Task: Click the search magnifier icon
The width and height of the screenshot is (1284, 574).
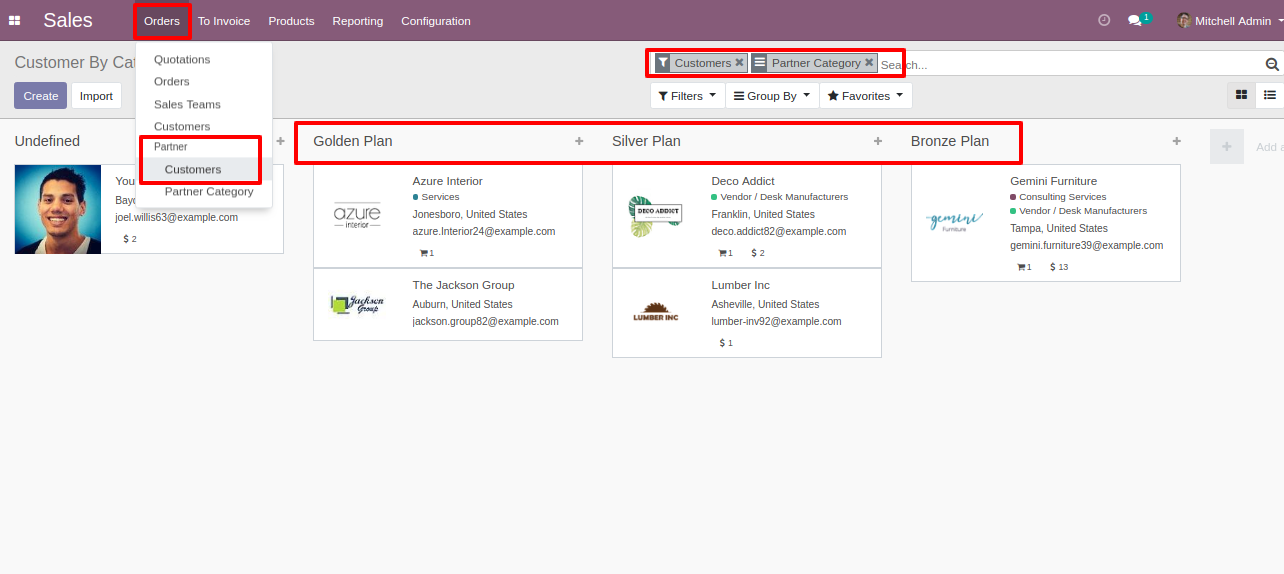Action: coord(1272,64)
